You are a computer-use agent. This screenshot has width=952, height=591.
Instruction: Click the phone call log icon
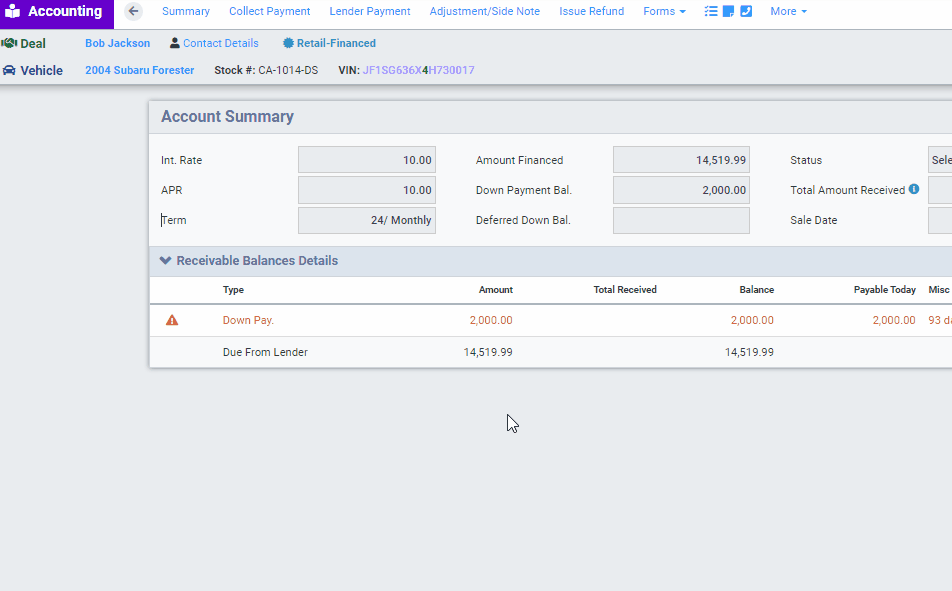[x=746, y=12]
